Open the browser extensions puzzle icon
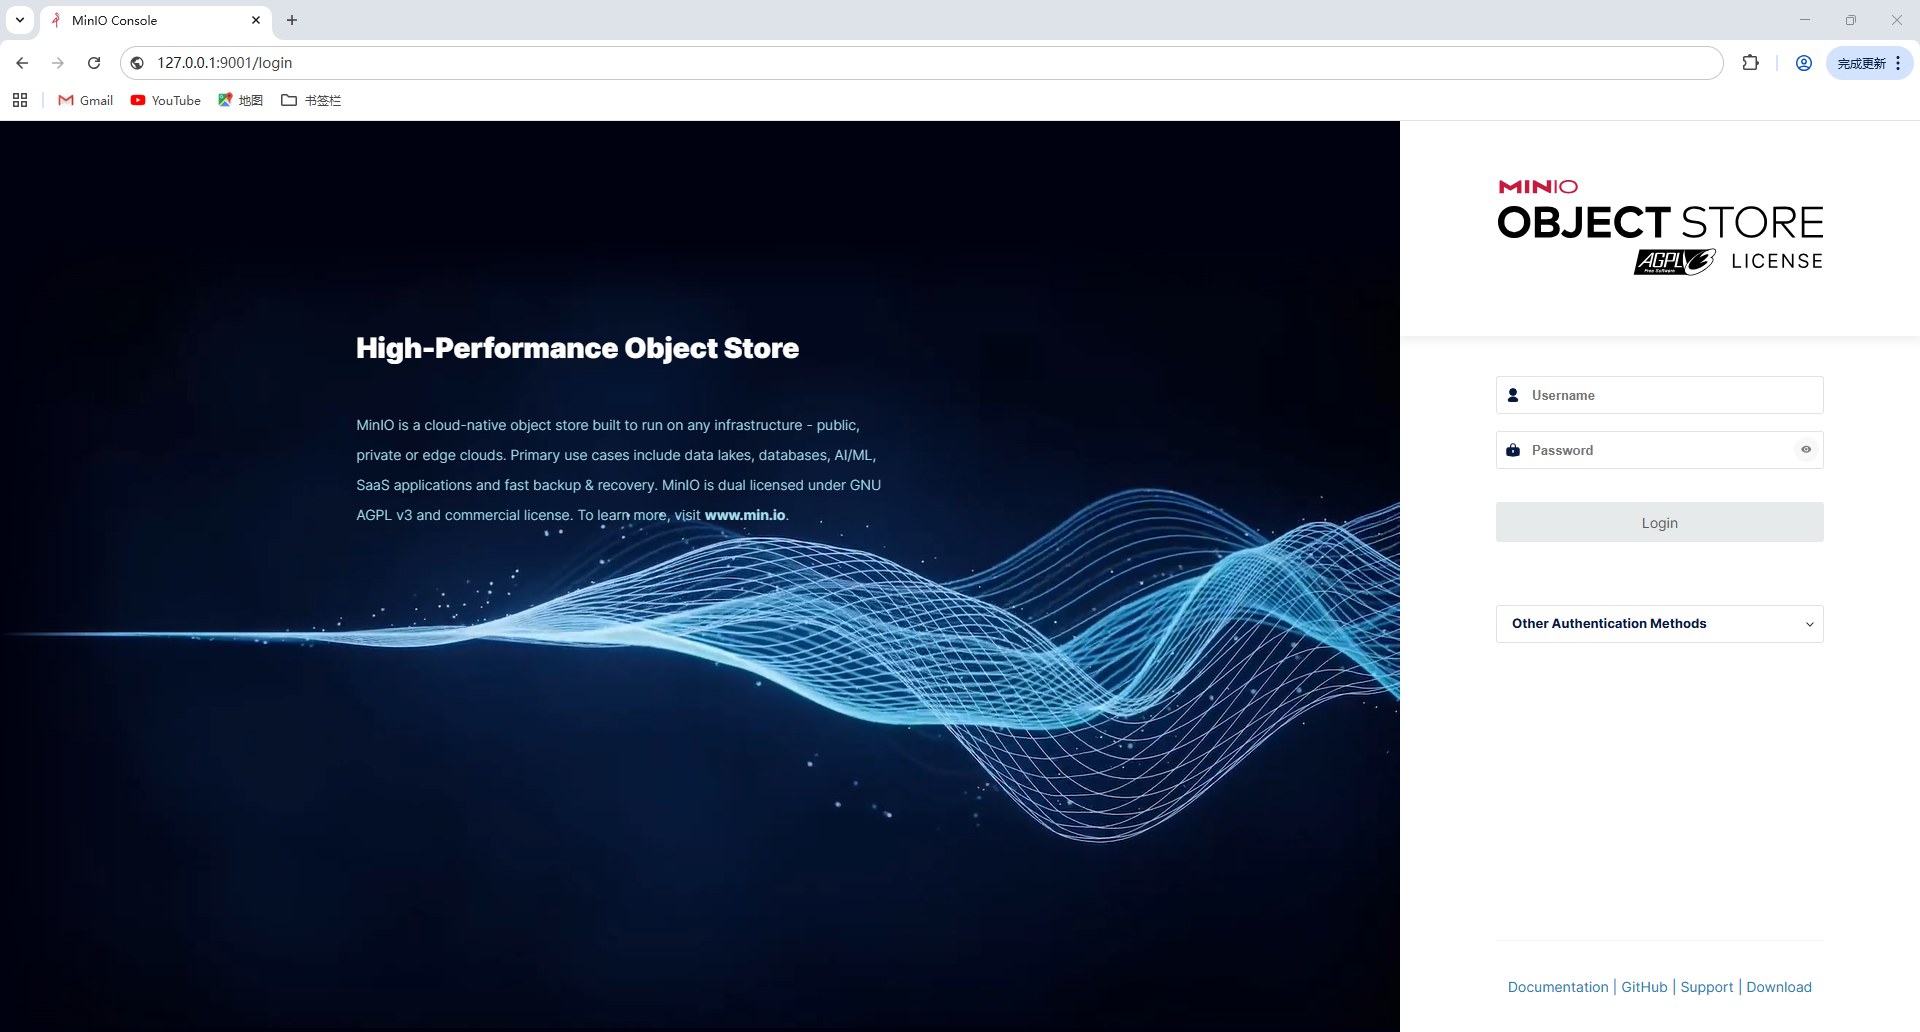This screenshot has width=1920, height=1032. (1750, 63)
